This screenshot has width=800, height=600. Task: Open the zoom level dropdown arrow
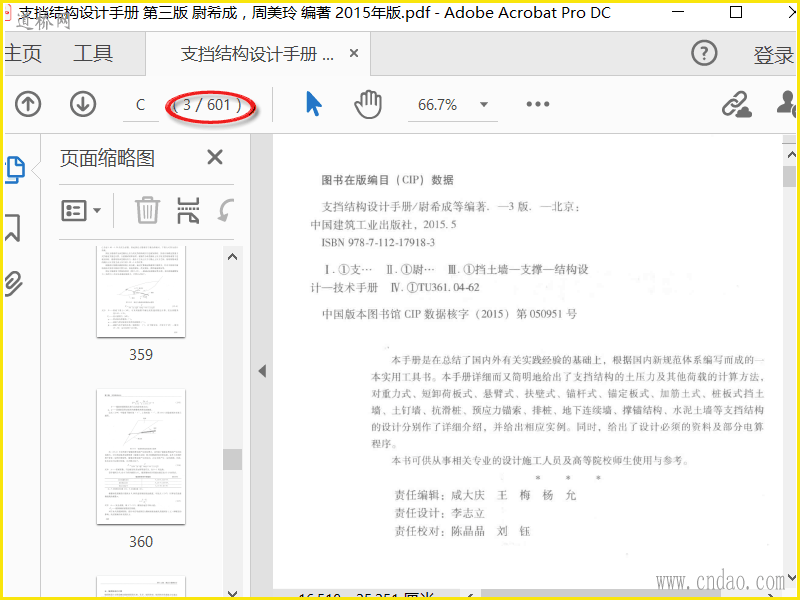pos(484,105)
